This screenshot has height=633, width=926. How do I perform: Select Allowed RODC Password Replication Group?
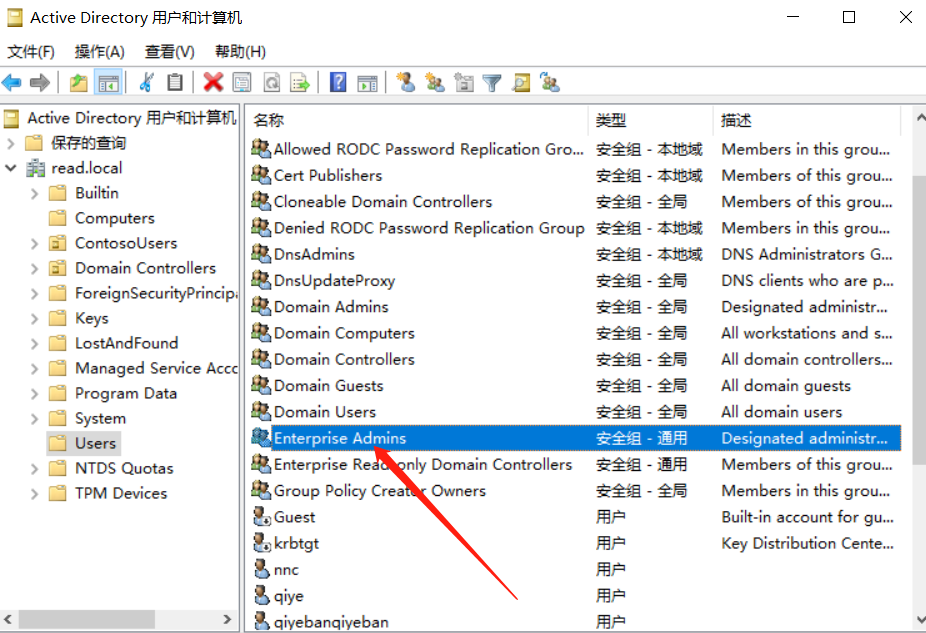(x=428, y=149)
